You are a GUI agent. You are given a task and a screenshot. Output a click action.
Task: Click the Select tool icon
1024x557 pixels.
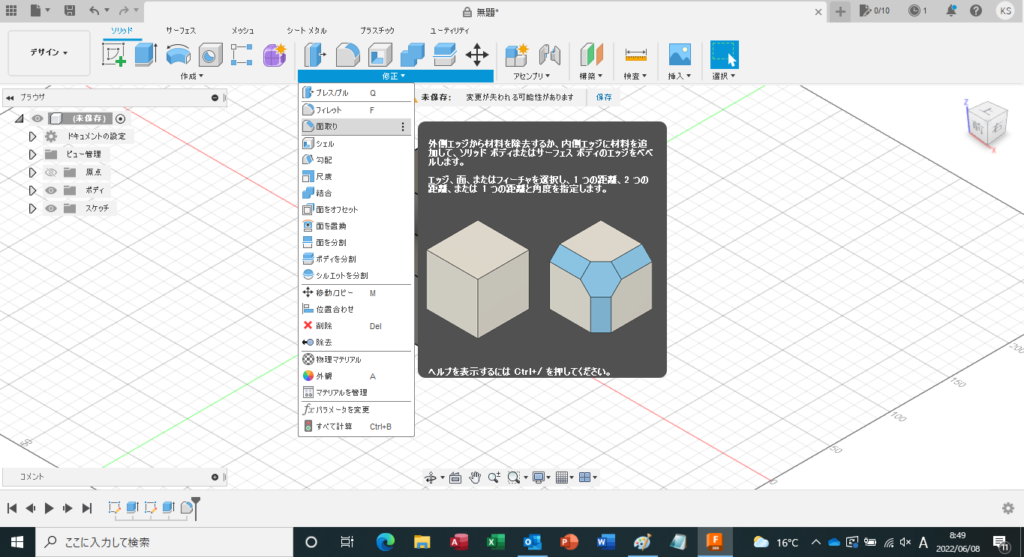click(724, 55)
